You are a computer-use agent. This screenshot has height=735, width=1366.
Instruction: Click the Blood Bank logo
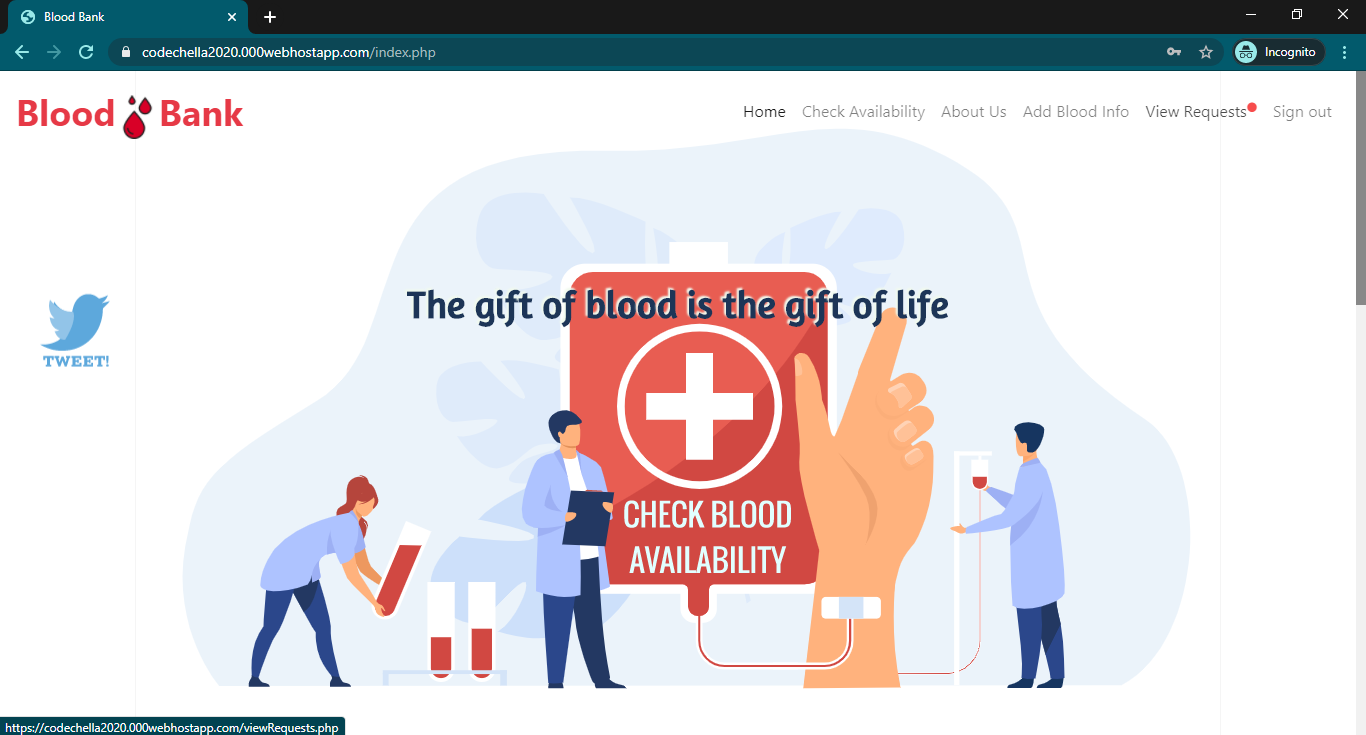pyautogui.click(x=130, y=115)
